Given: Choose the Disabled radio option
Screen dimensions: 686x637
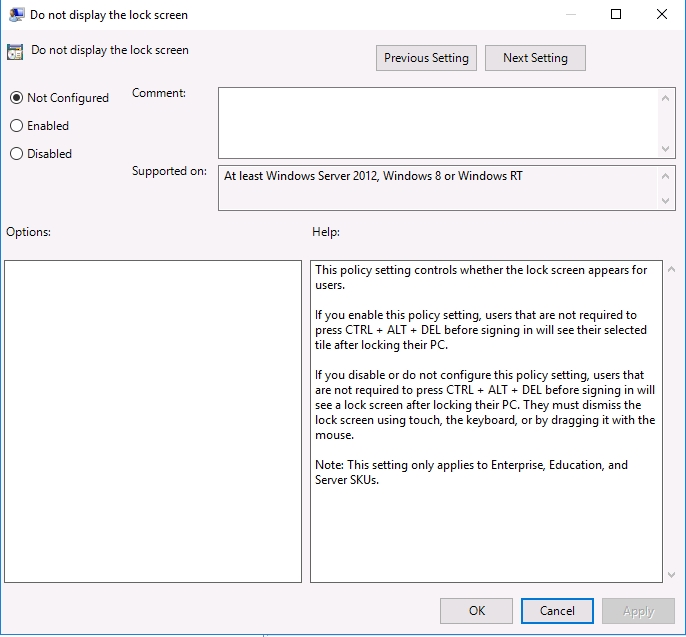Looking at the screenshot, I should (x=16, y=154).
